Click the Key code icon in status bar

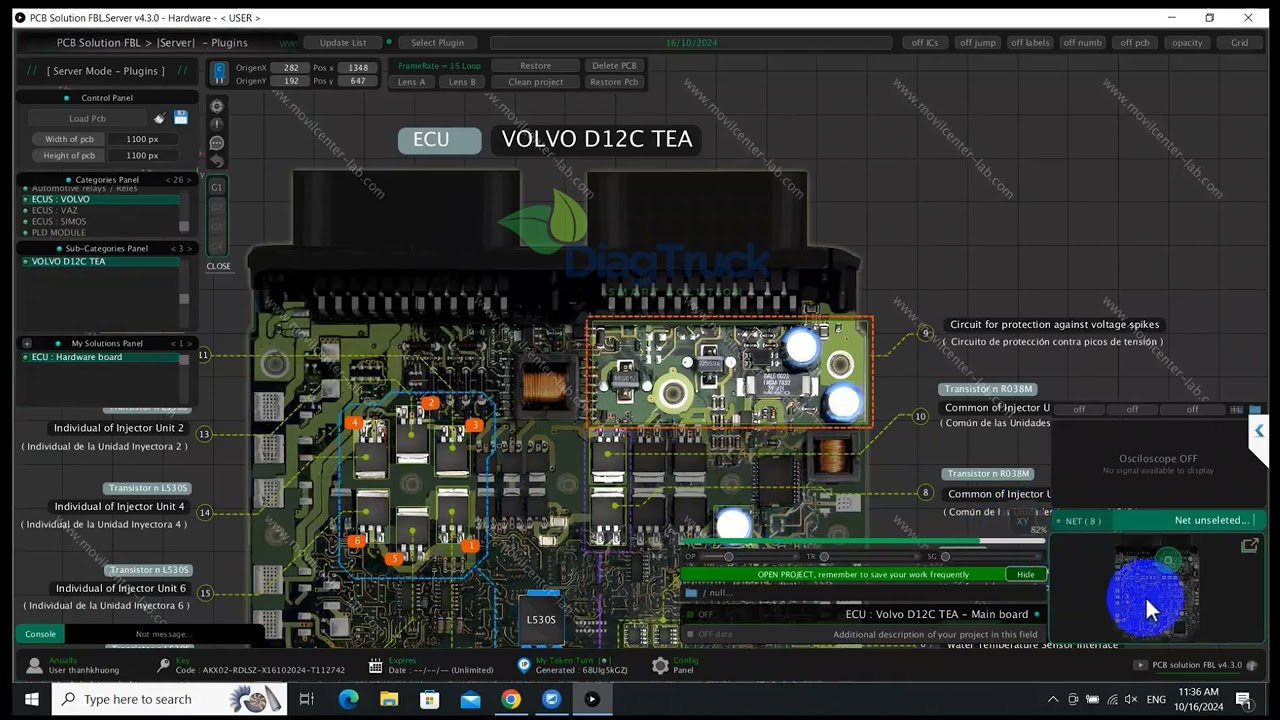tap(163, 665)
